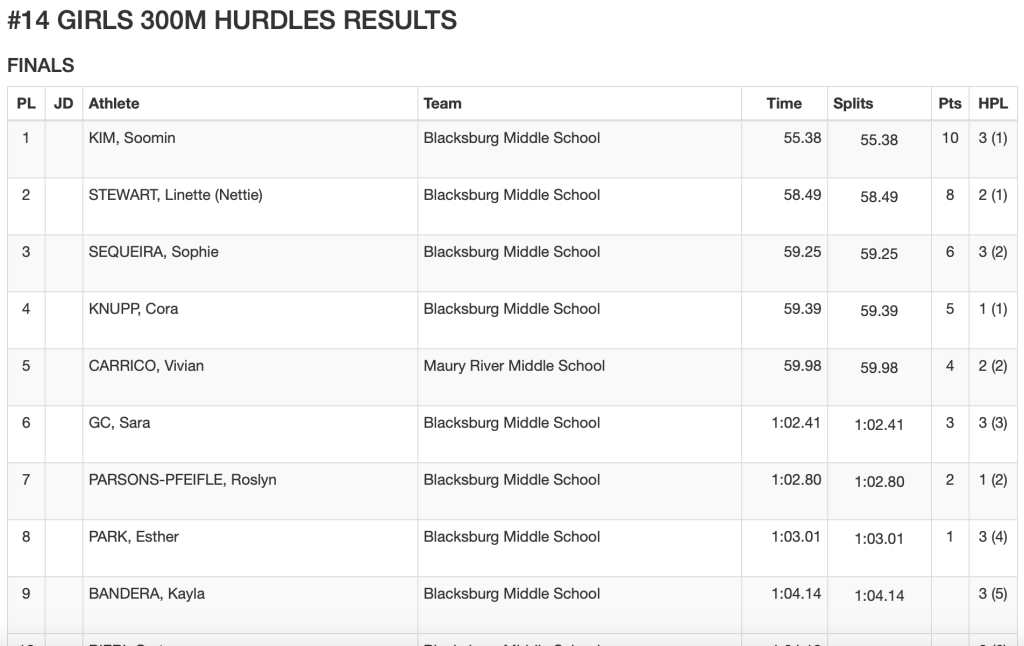Click the Pts column header

click(x=950, y=103)
